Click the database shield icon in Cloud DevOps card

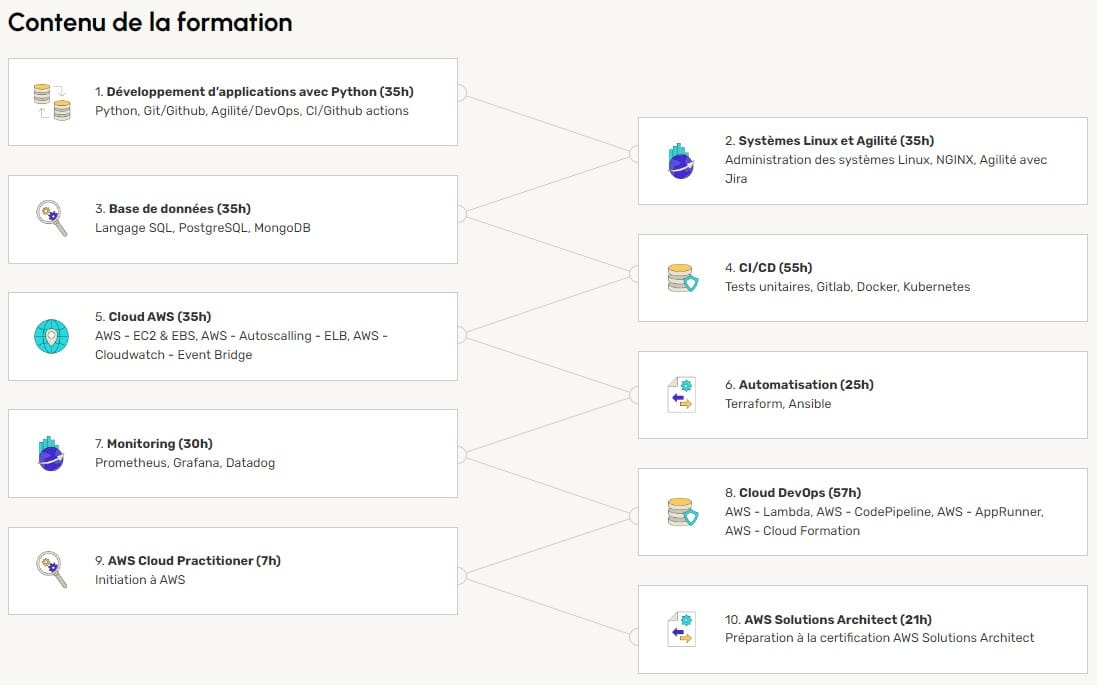tap(682, 512)
